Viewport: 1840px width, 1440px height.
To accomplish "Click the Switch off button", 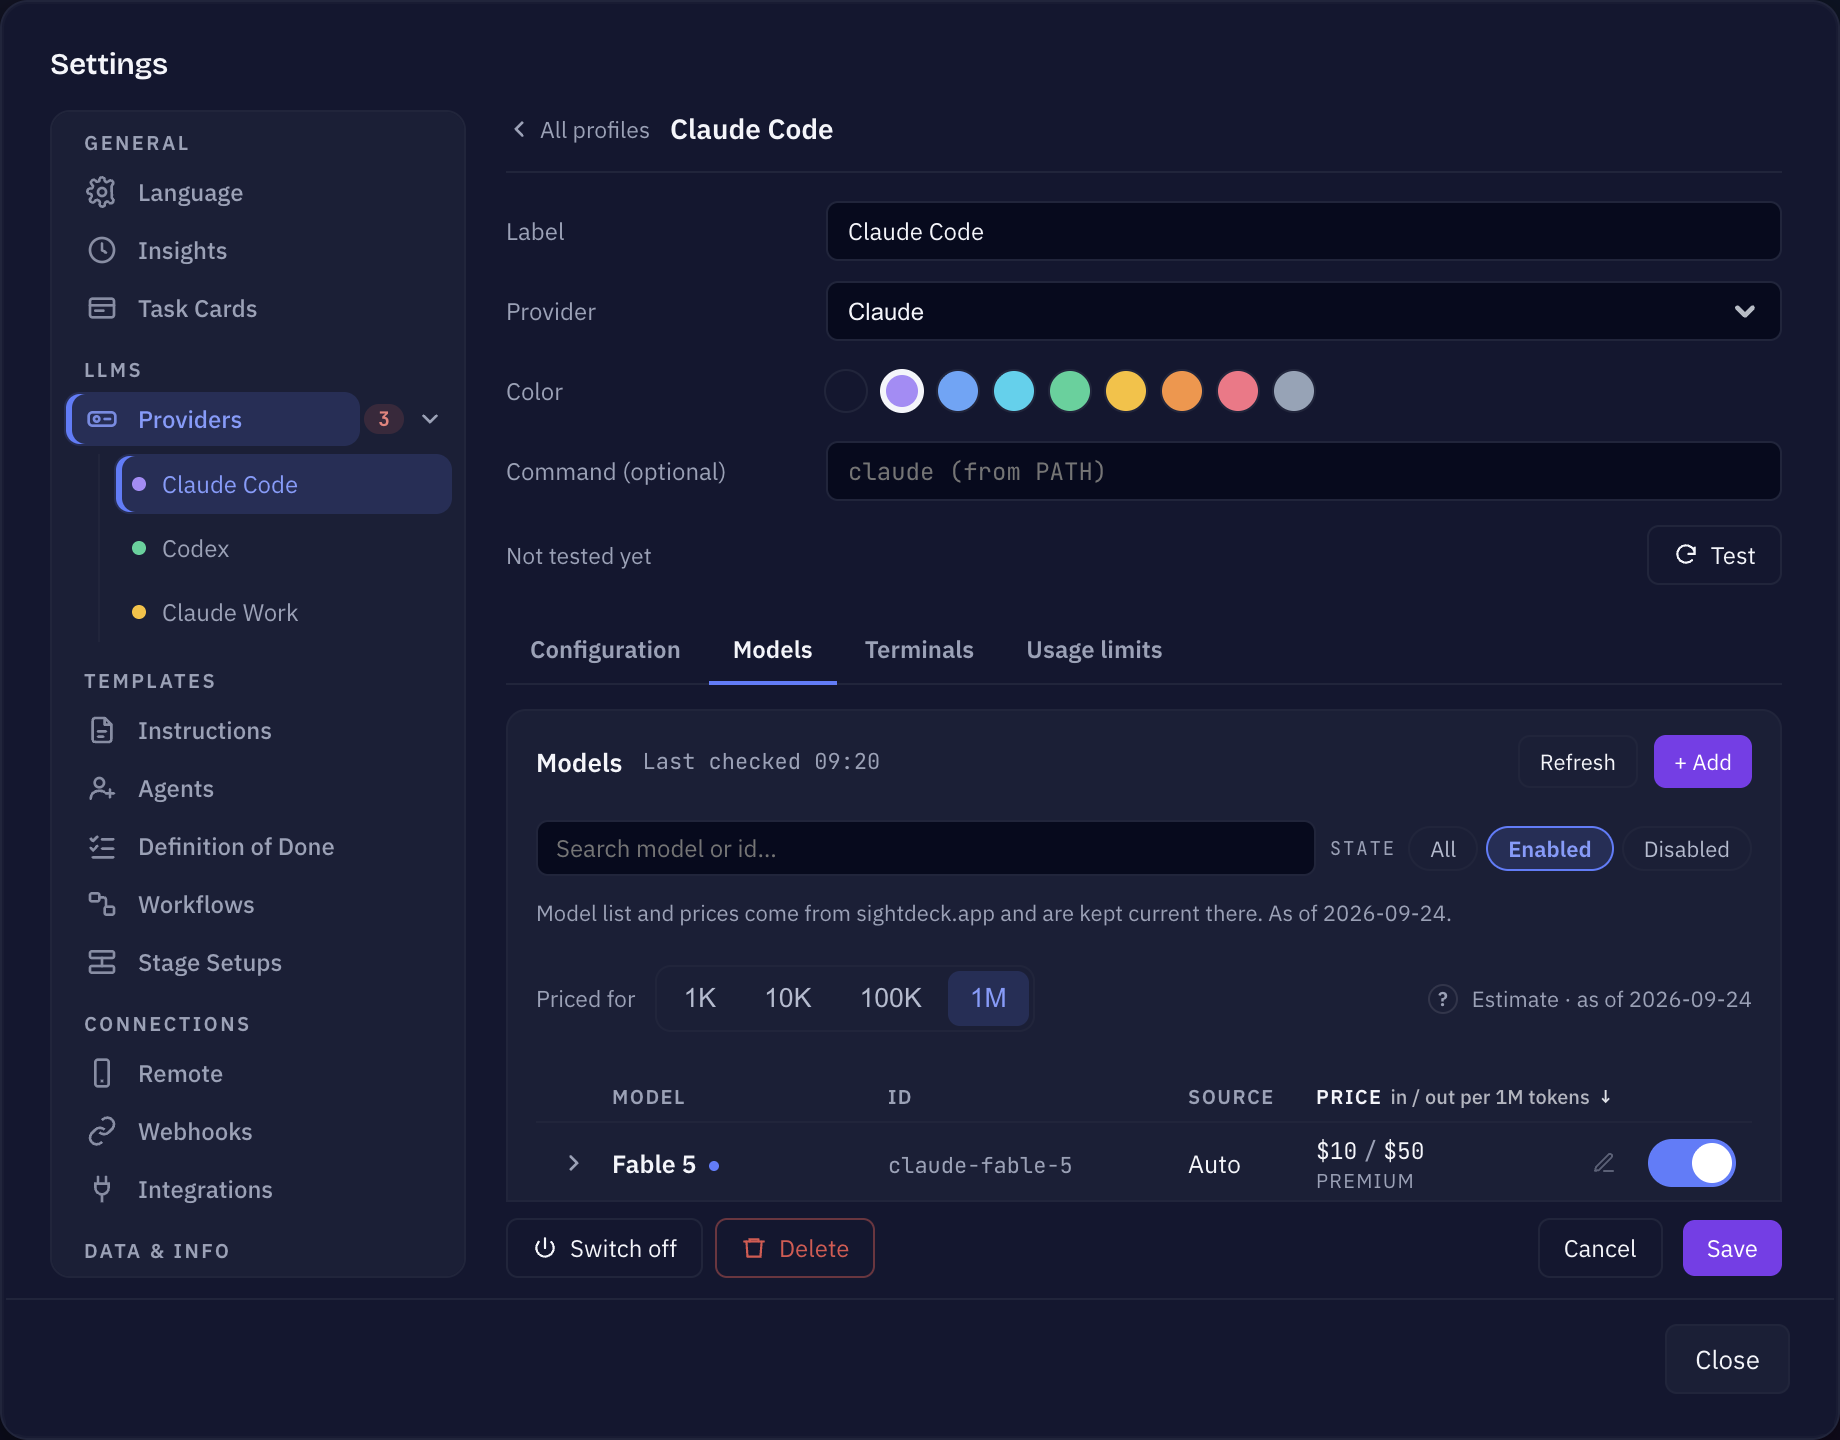I will [x=604, y=1248].
